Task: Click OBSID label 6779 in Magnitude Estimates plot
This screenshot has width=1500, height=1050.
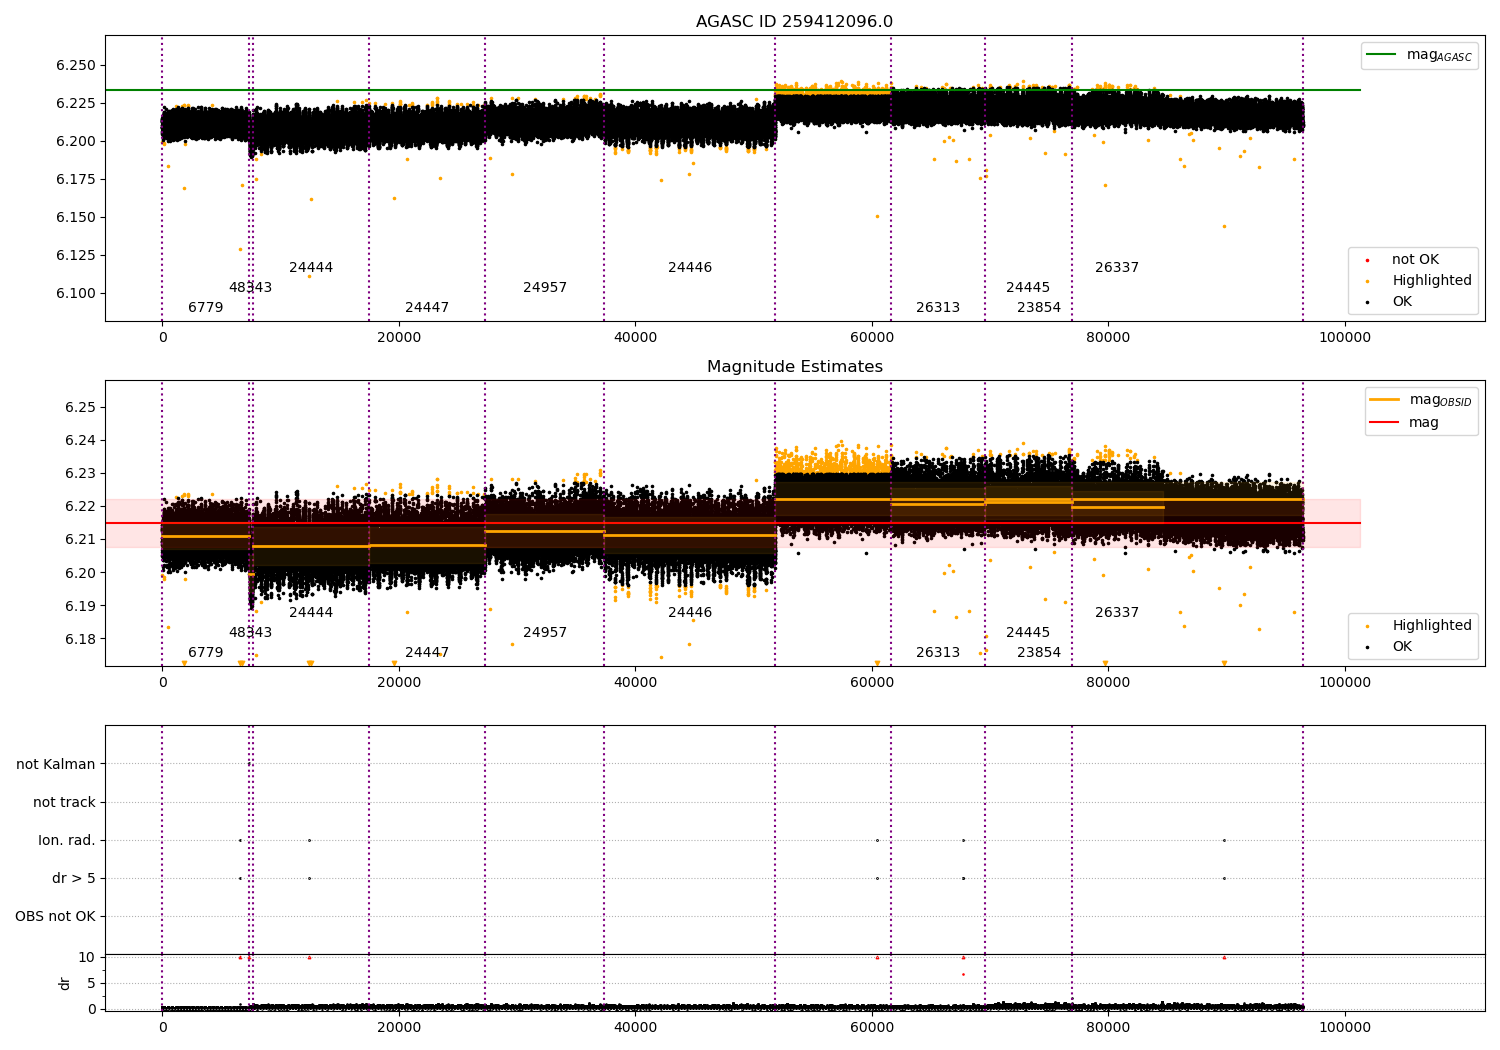Action: [206, 653]
